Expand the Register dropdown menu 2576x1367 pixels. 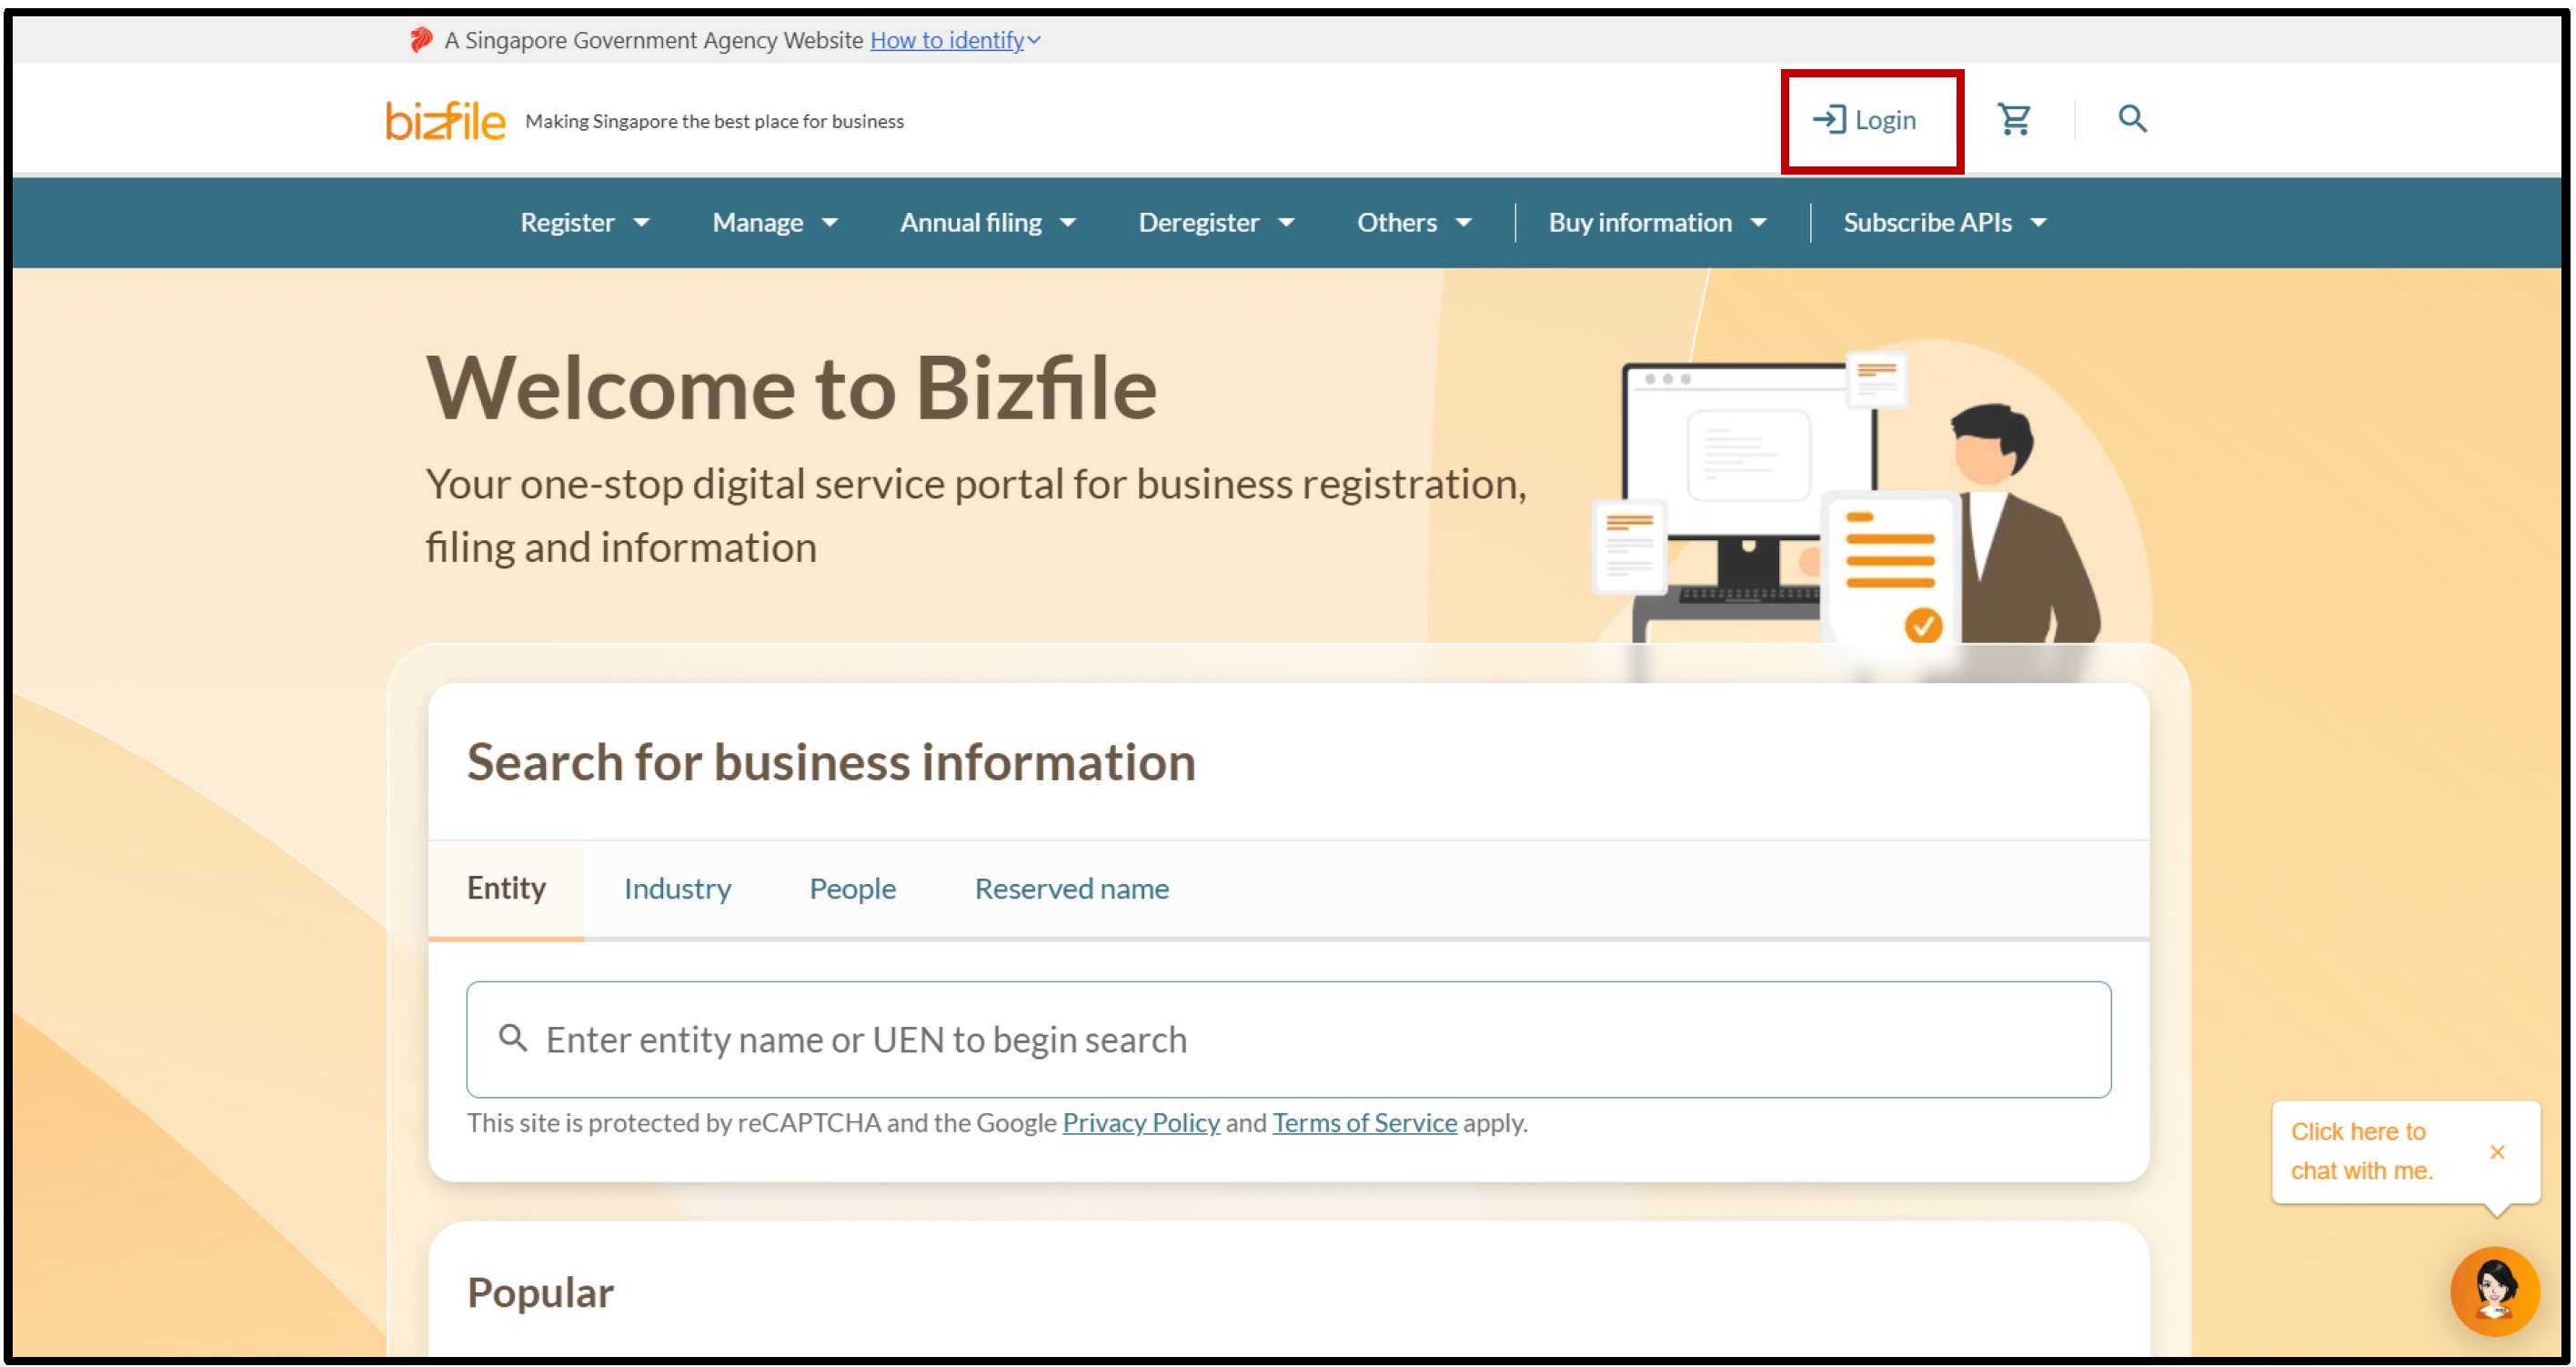[x=585, y=222]
